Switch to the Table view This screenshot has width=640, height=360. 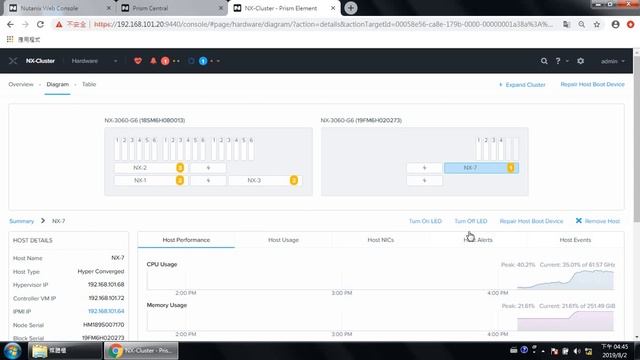89,84
